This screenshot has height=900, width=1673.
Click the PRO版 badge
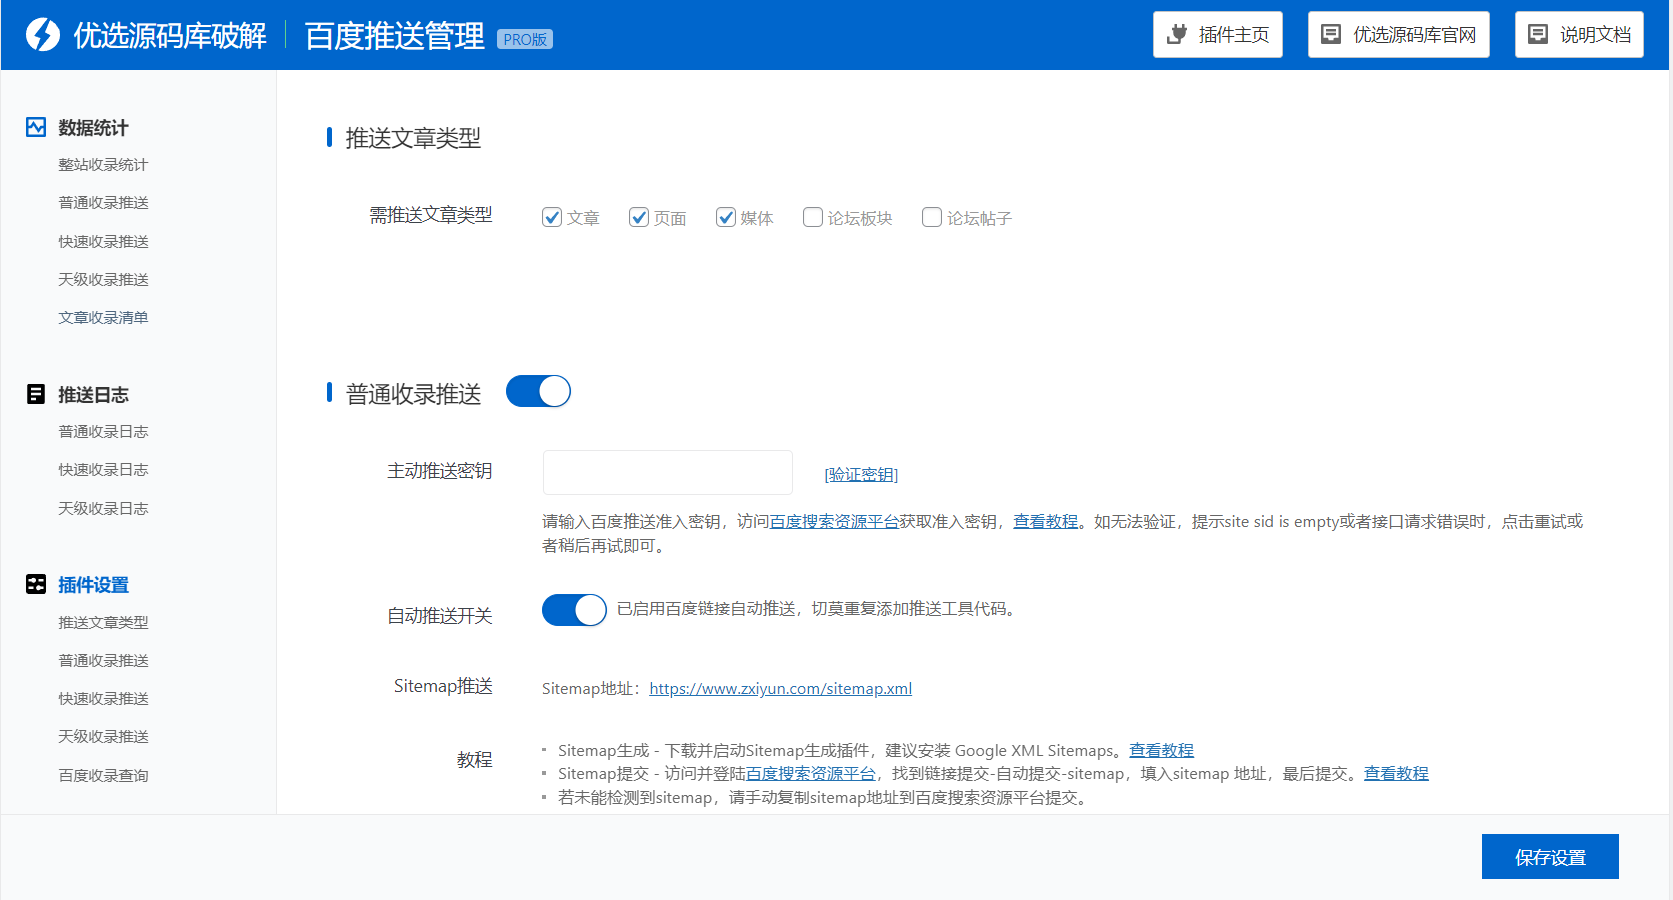coord(525,40)
